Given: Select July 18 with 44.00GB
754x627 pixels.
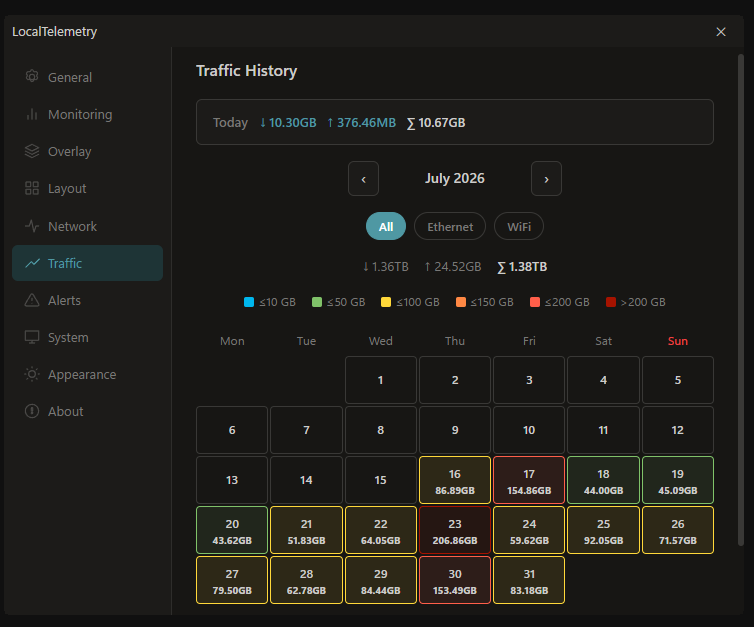Looking at the screenshot, I should (x=603, y=480).
